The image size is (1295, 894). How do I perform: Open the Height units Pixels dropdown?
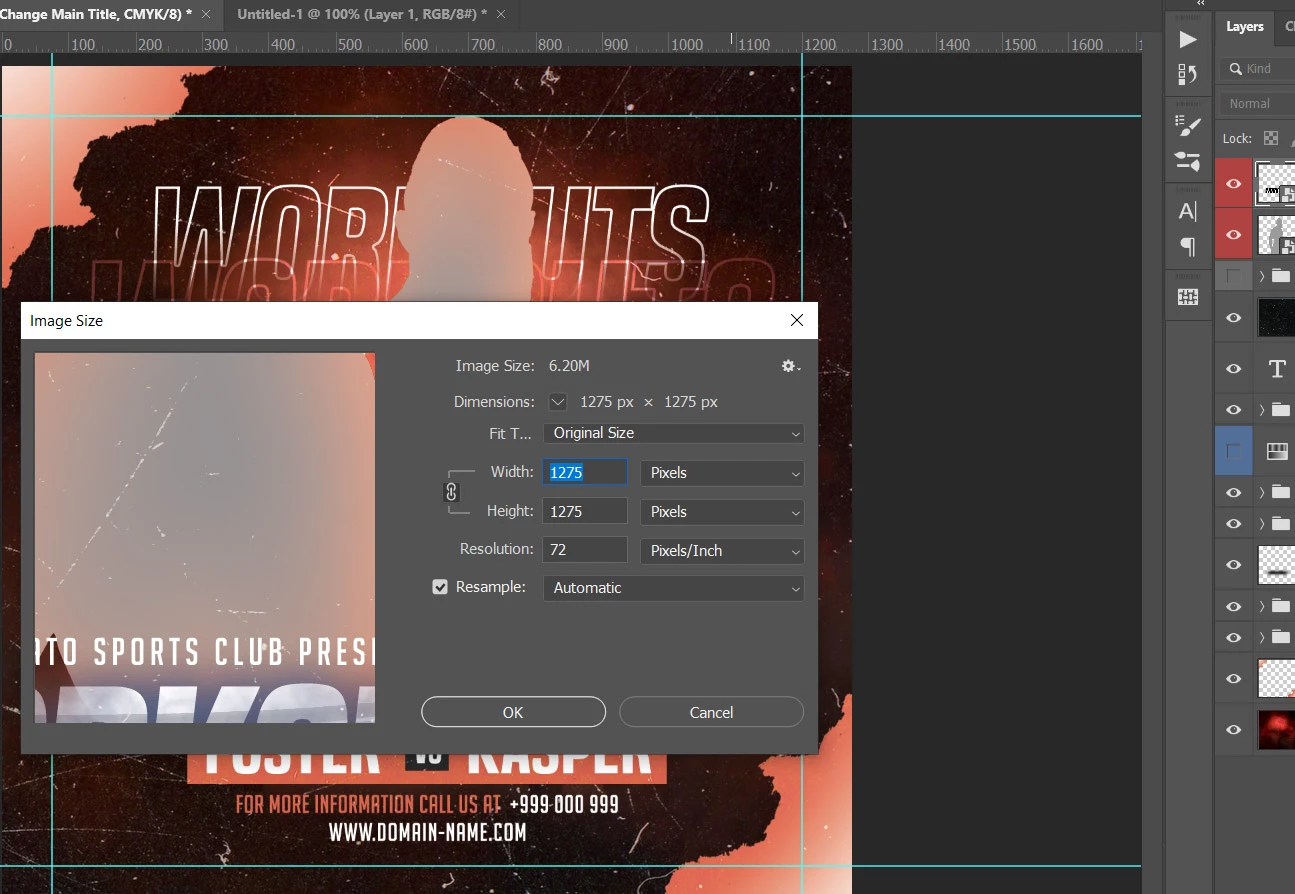[x=722, y=511]
